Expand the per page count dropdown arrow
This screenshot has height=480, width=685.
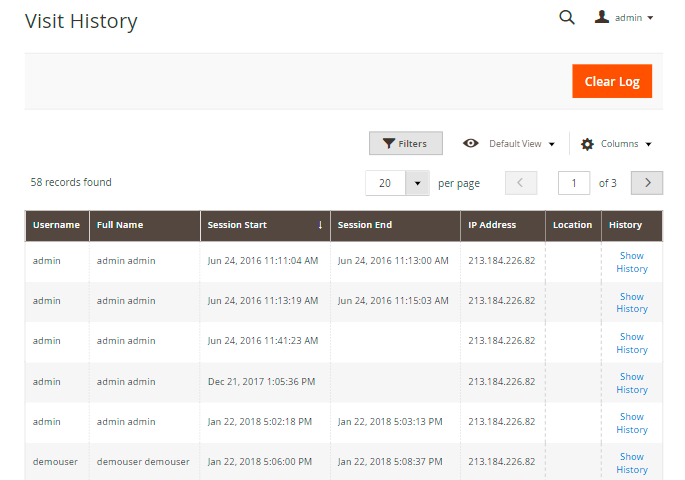(416, 183)
